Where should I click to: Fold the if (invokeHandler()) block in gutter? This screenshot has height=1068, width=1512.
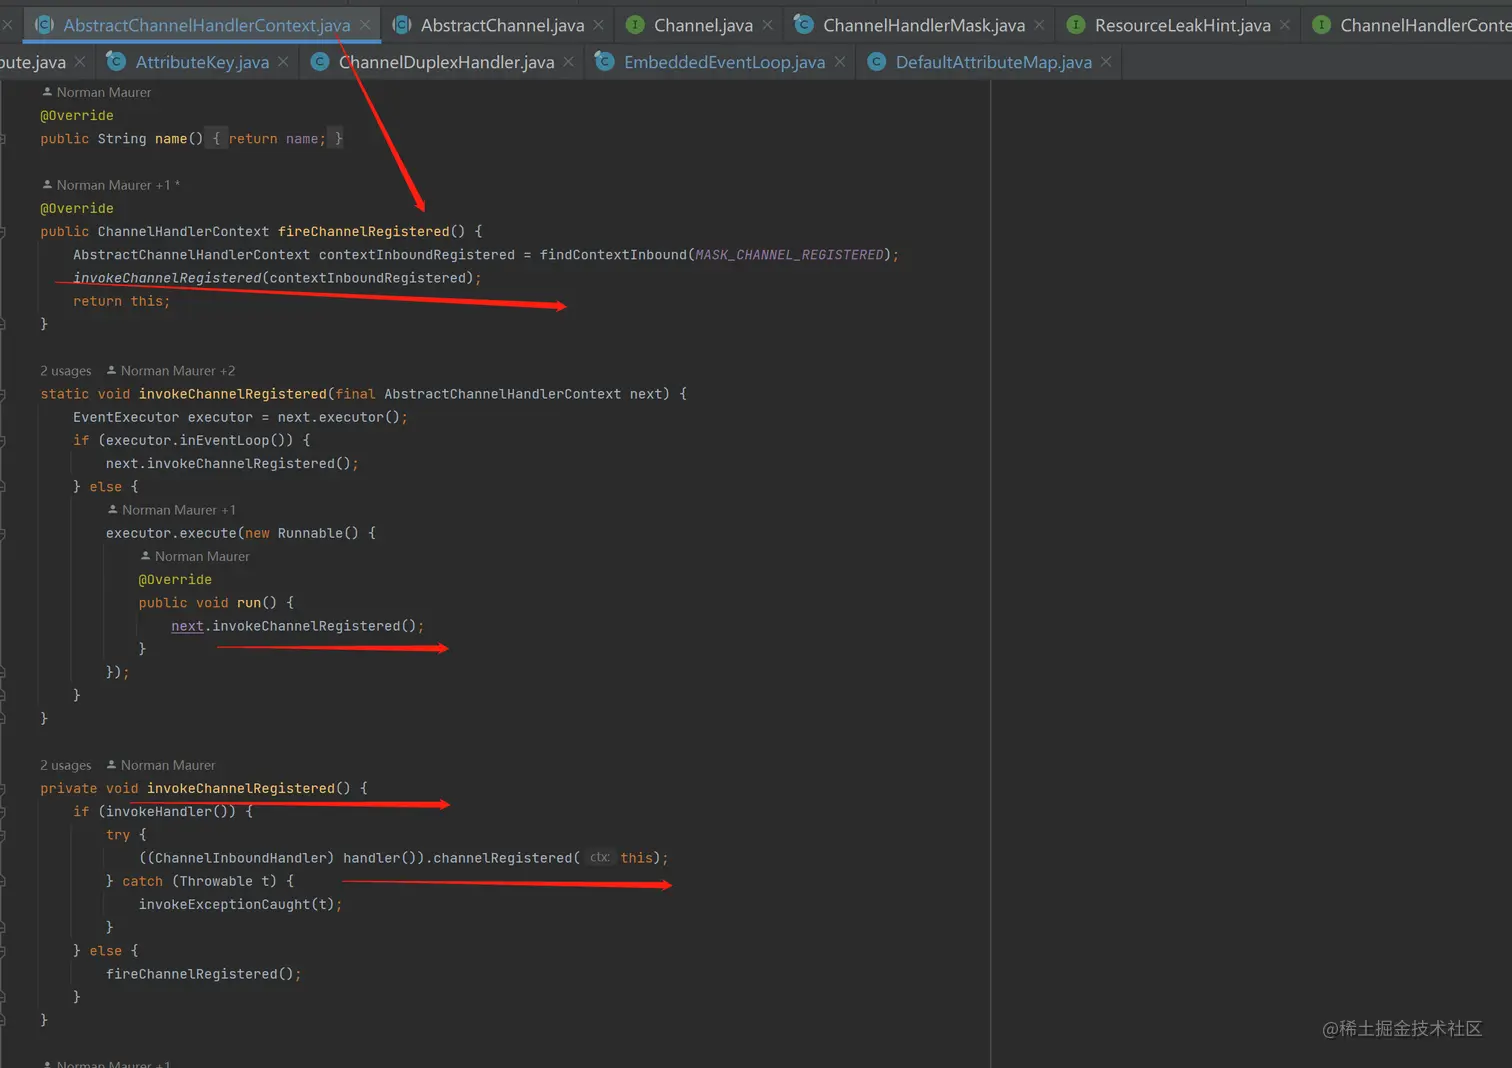coord(3,812)
